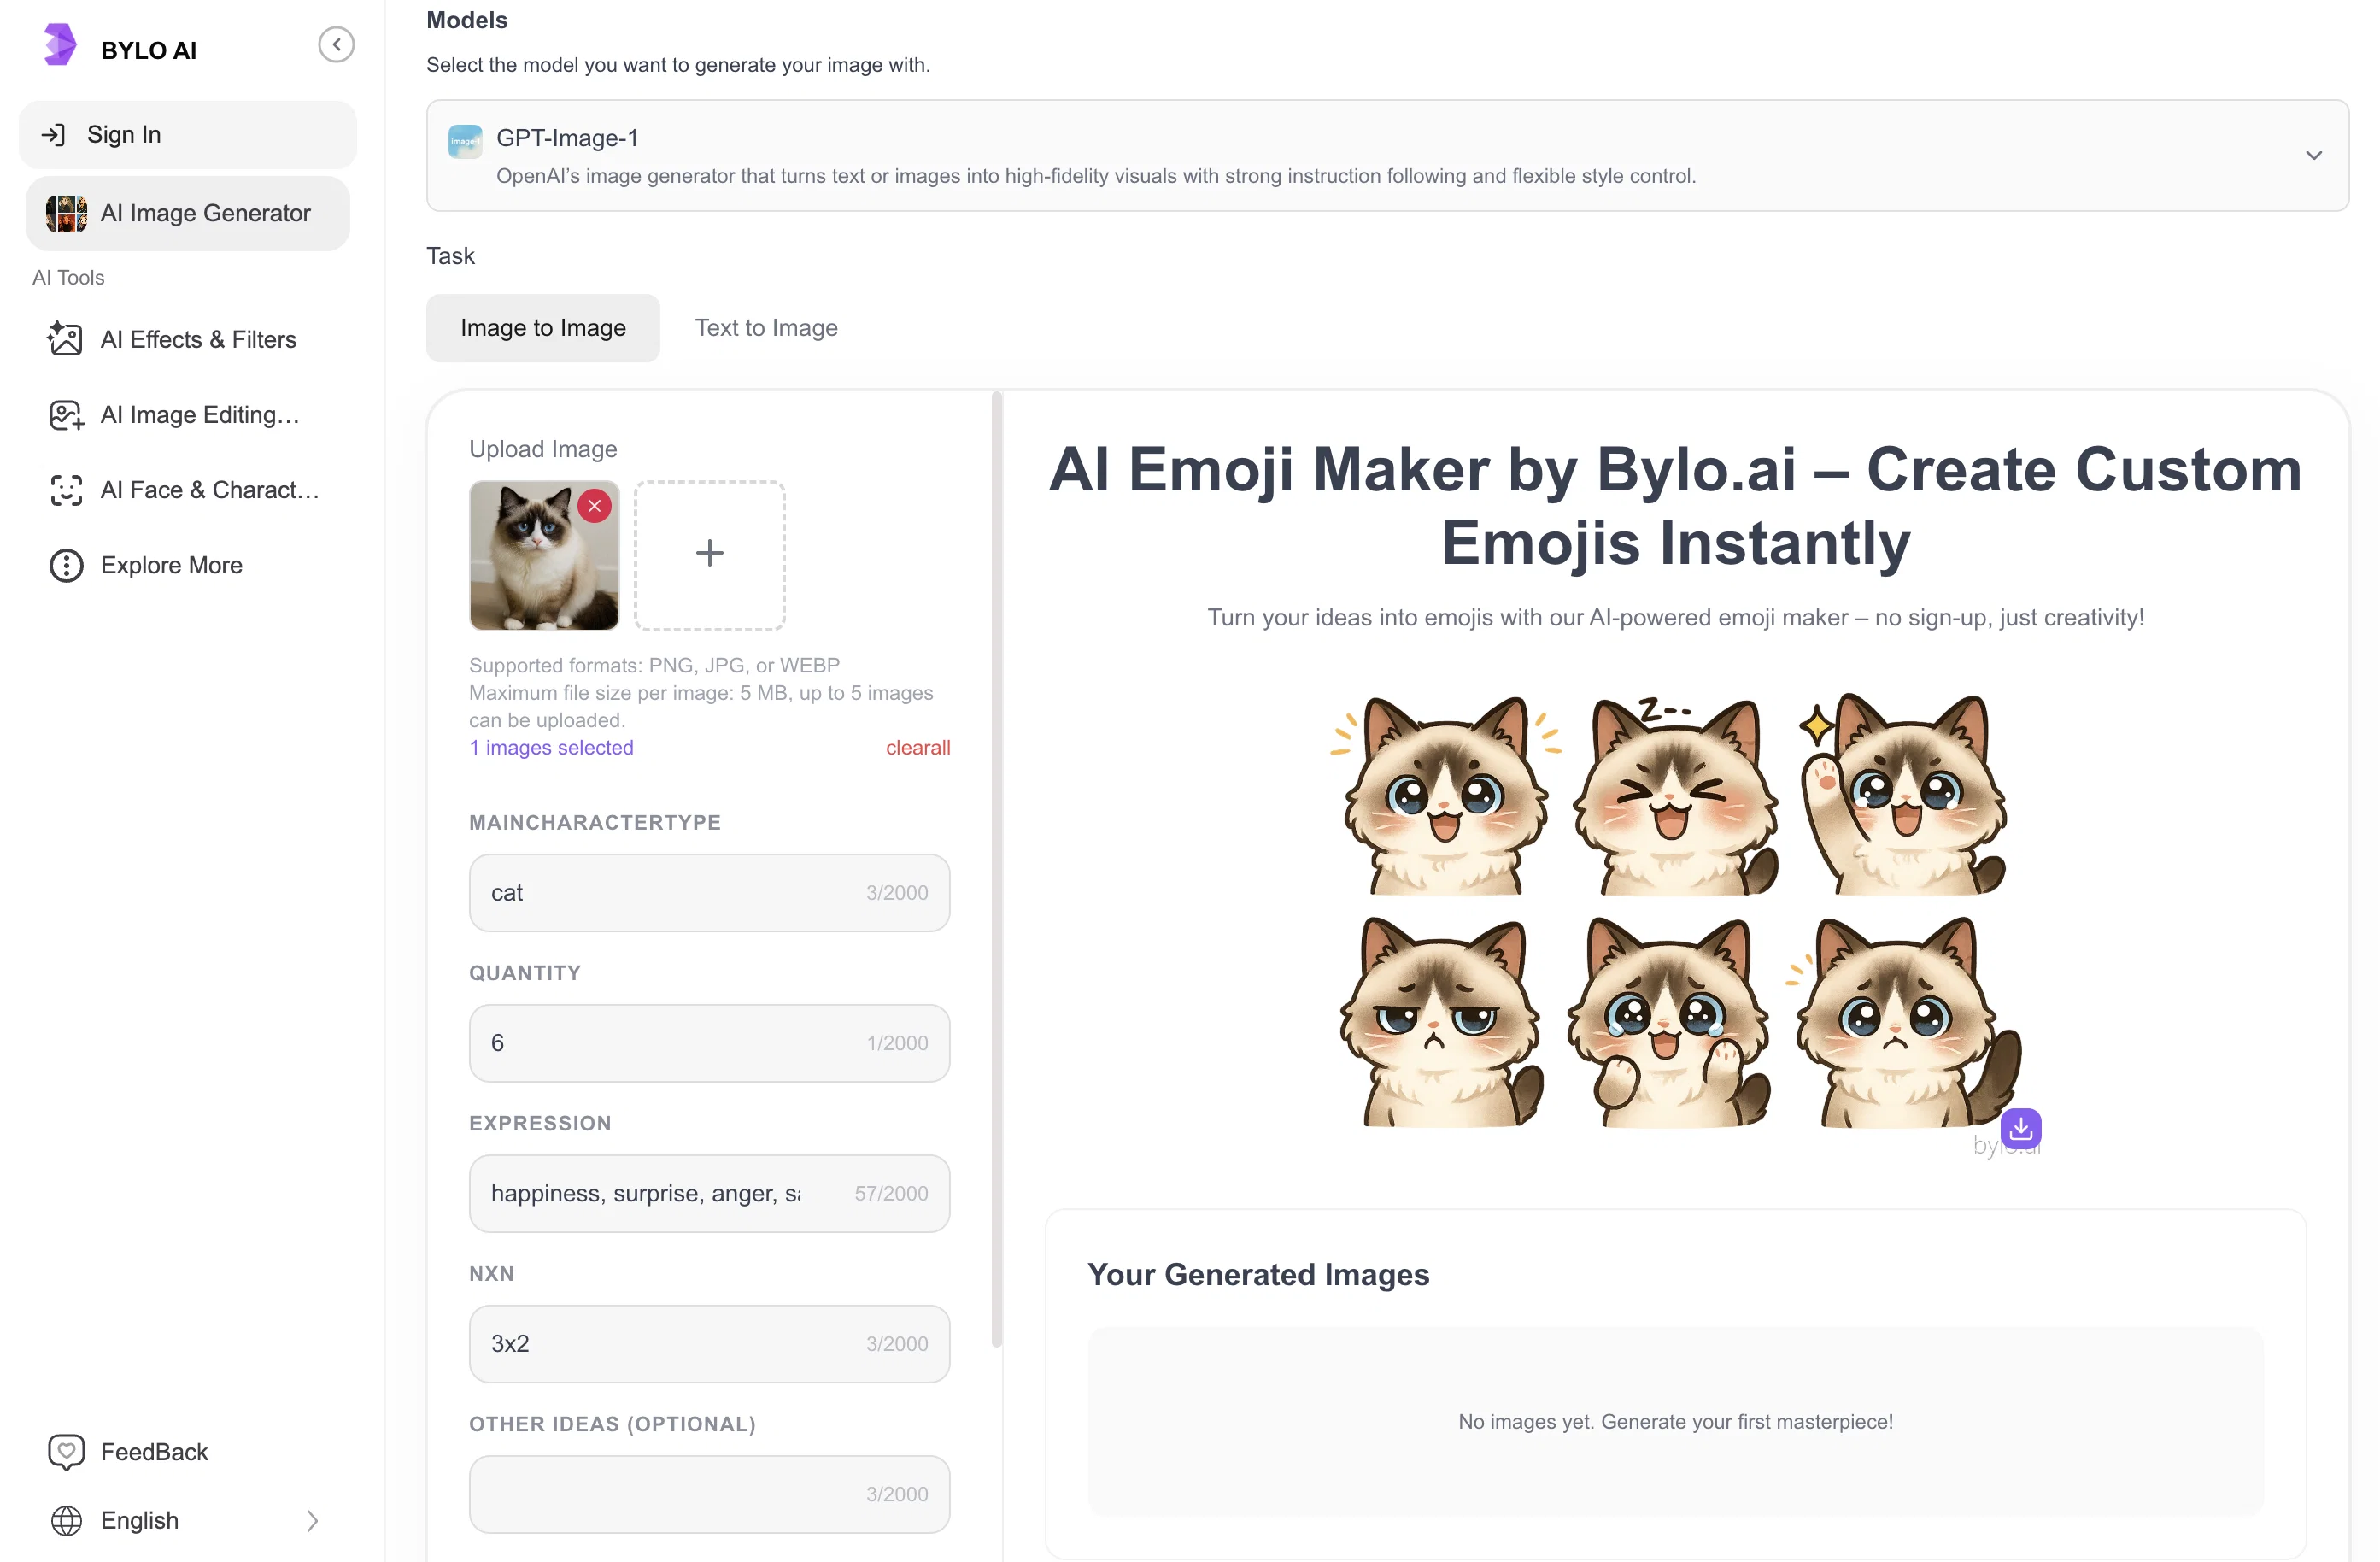
Task: Collapse the sidebar with the arrow button
Action: click(x=336, y=45)
